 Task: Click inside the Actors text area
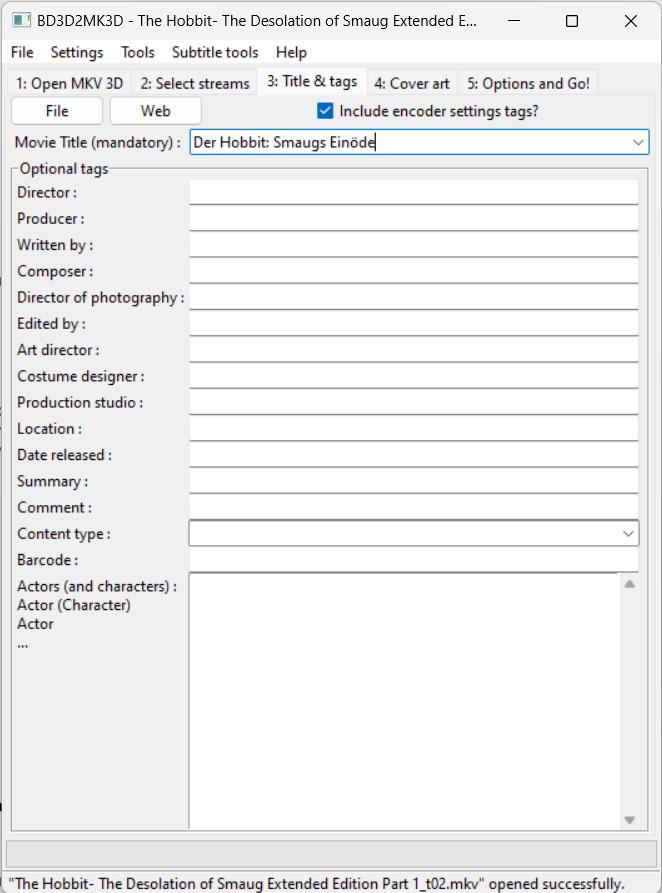404,700
